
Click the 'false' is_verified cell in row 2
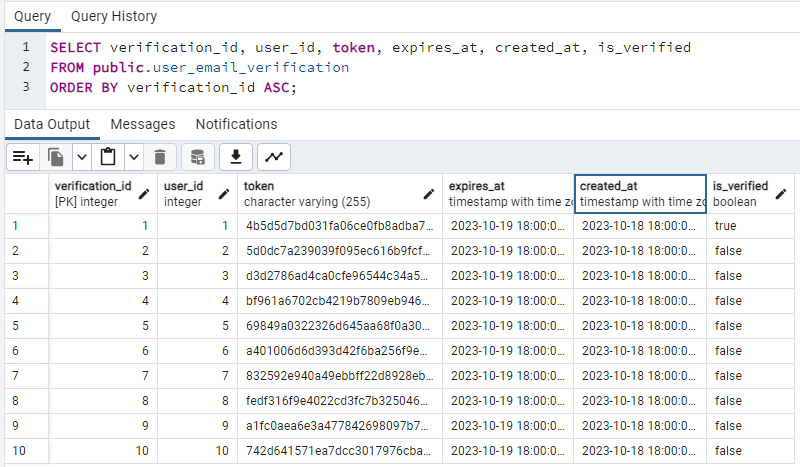[750, 251]
